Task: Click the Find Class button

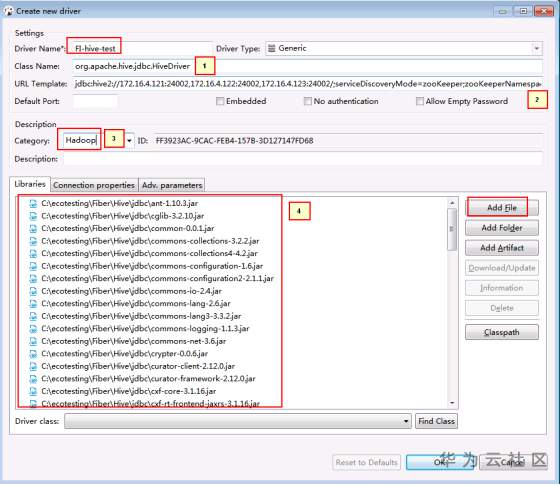Action: pyautogui.click(x=436, y=421)
